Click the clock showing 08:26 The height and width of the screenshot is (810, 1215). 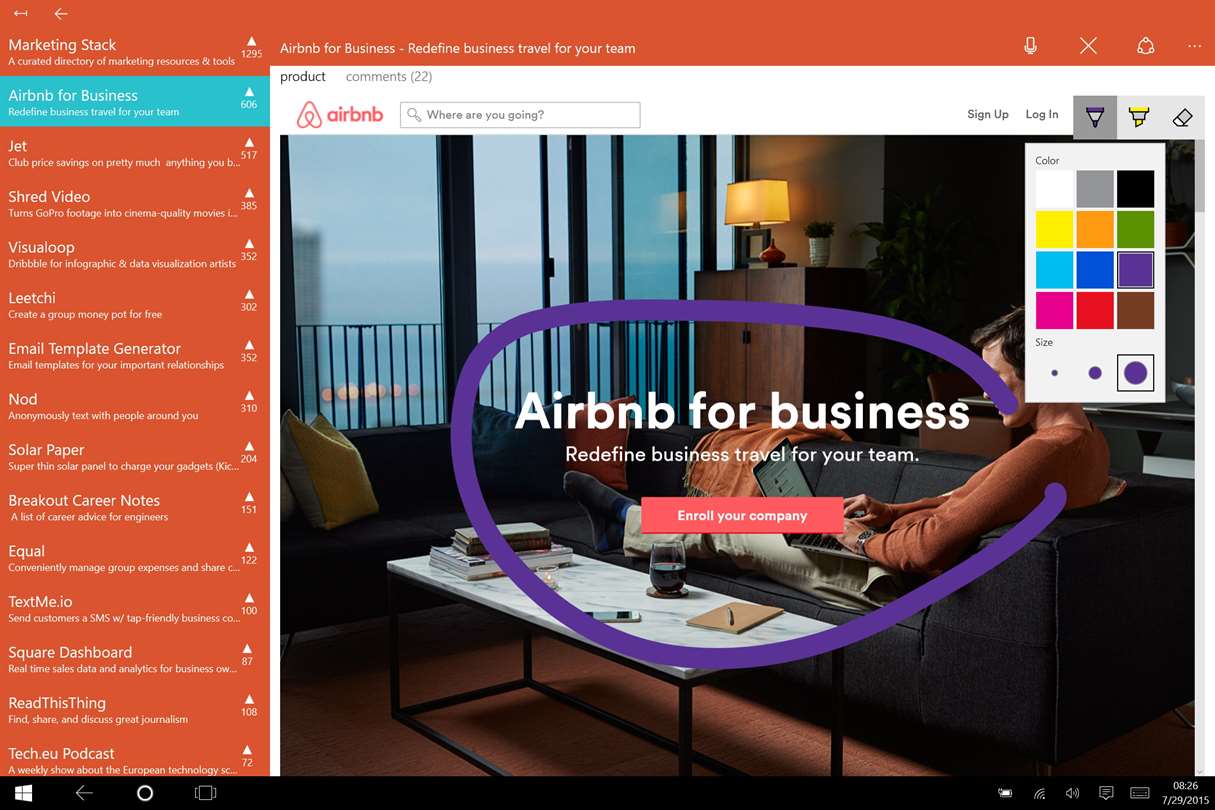click(1186, 787)
